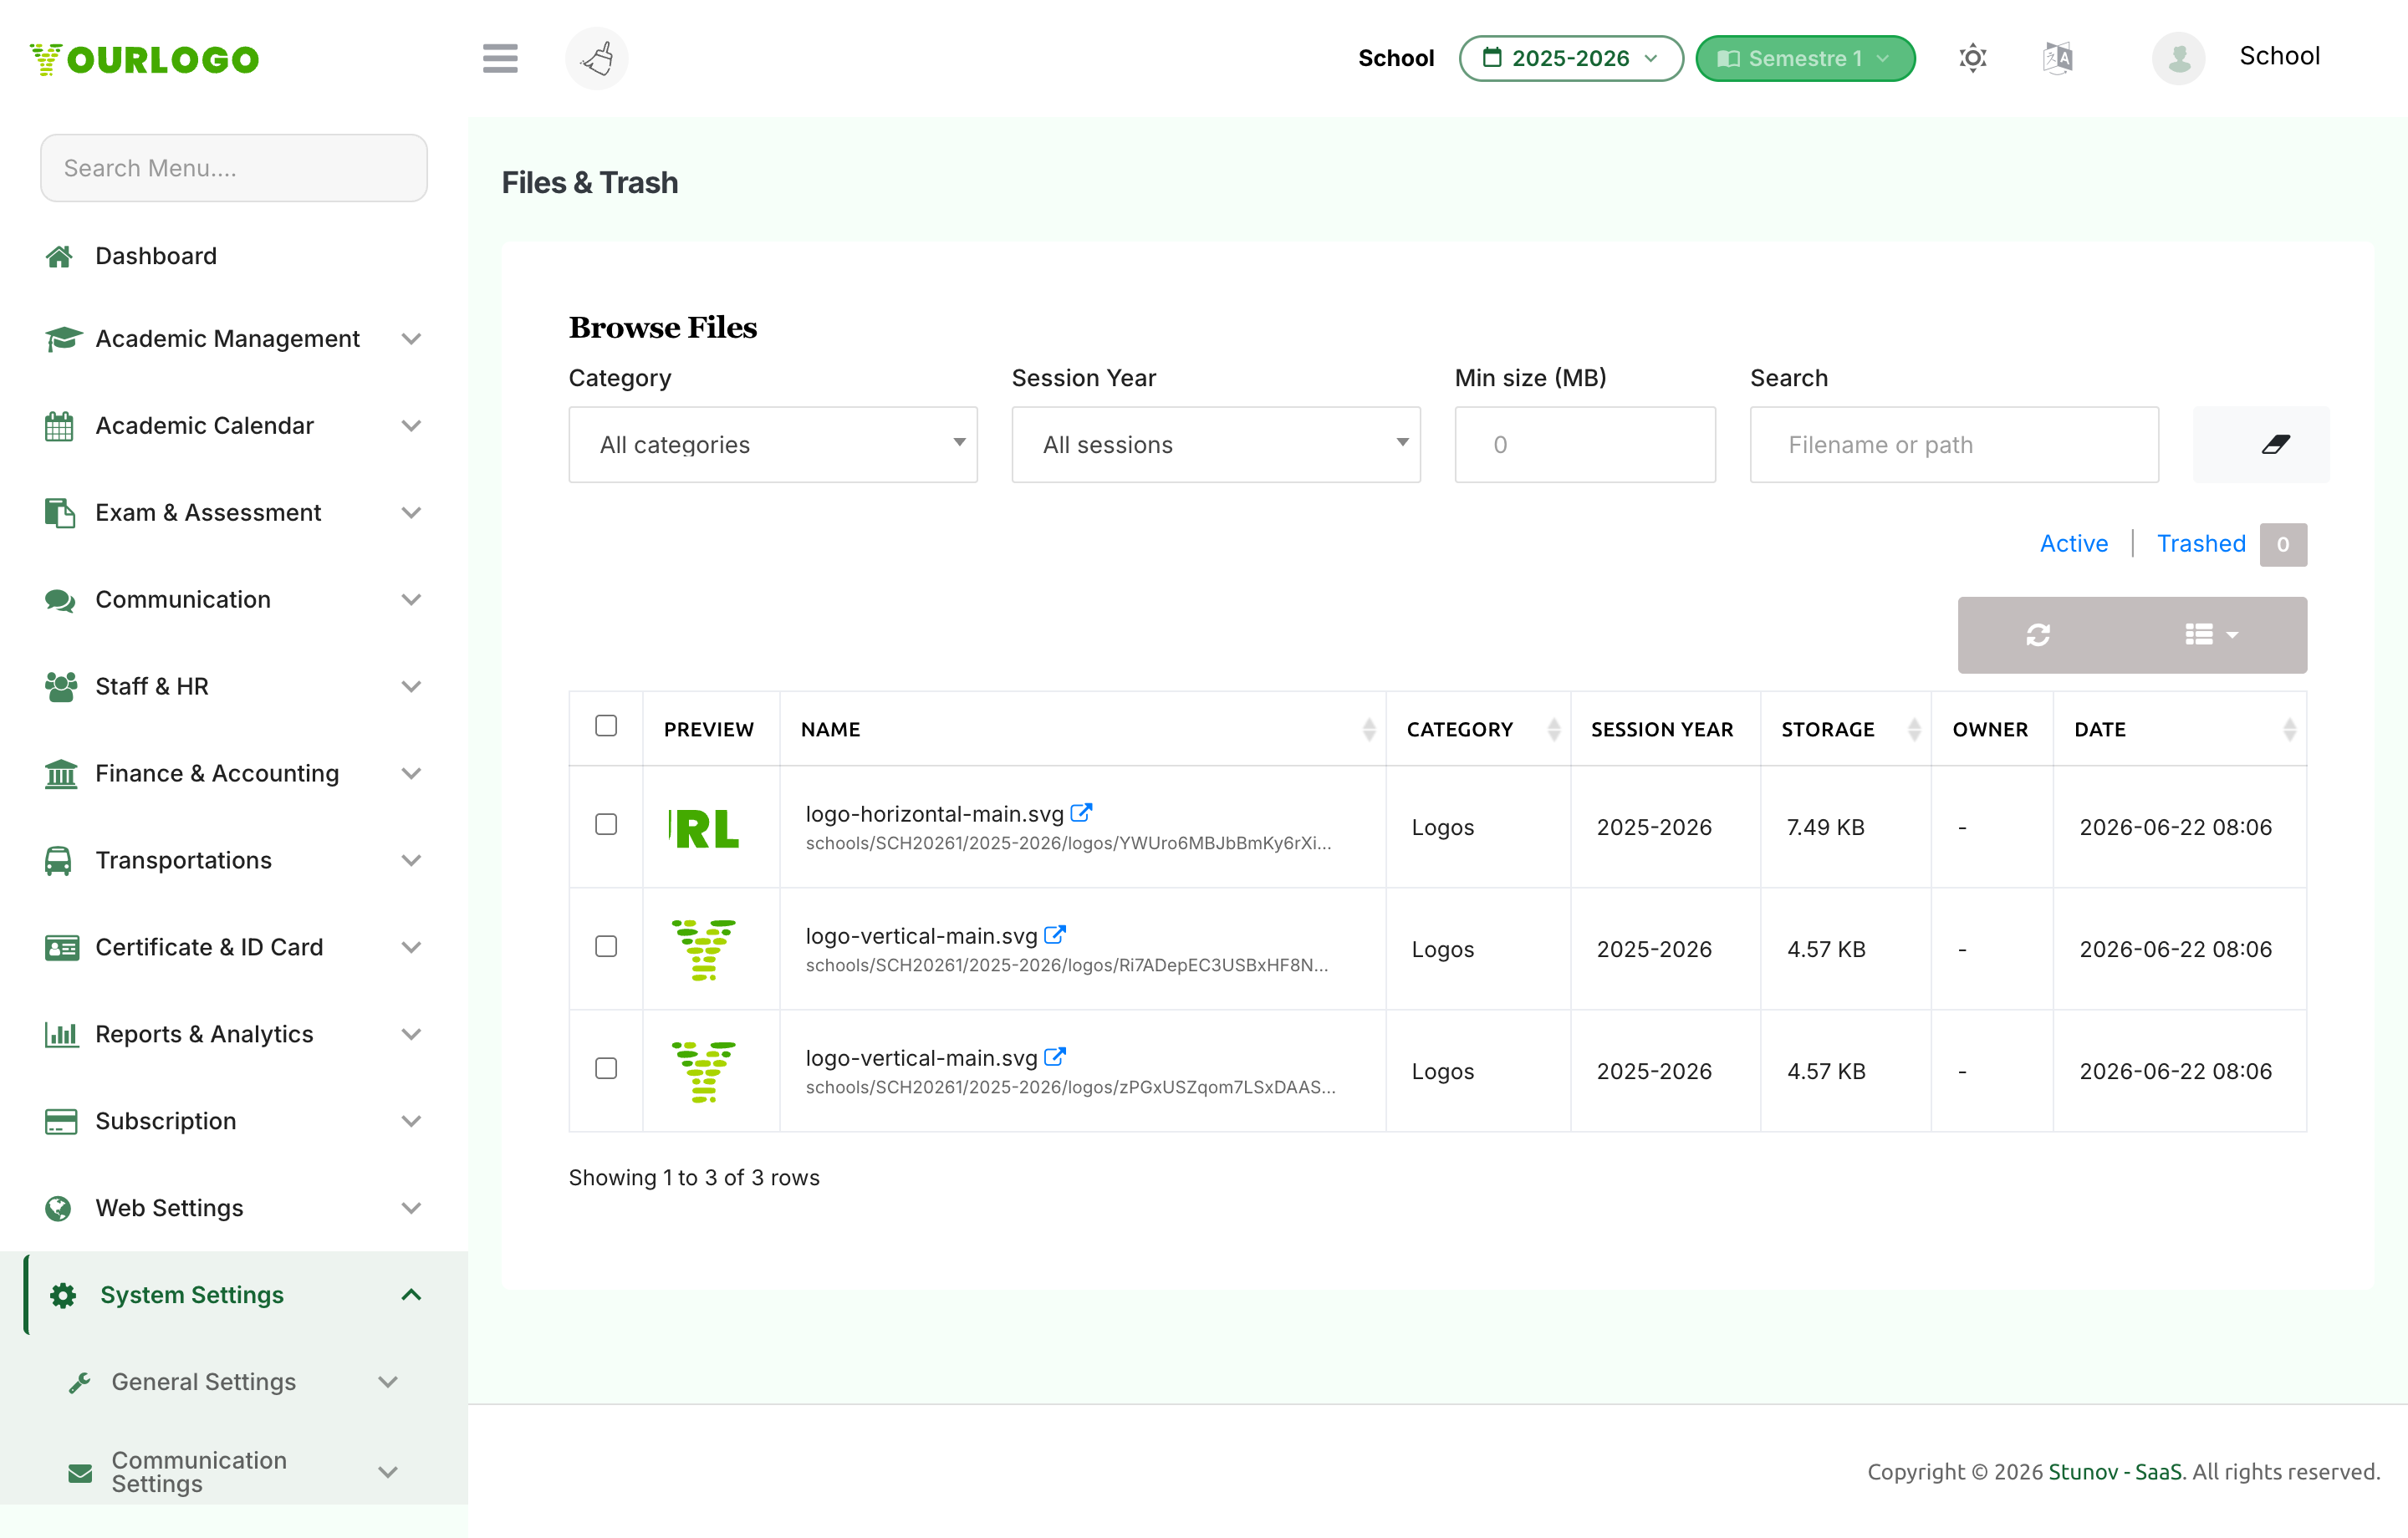Click the Web Settings globe icon

click(59, 1209)
